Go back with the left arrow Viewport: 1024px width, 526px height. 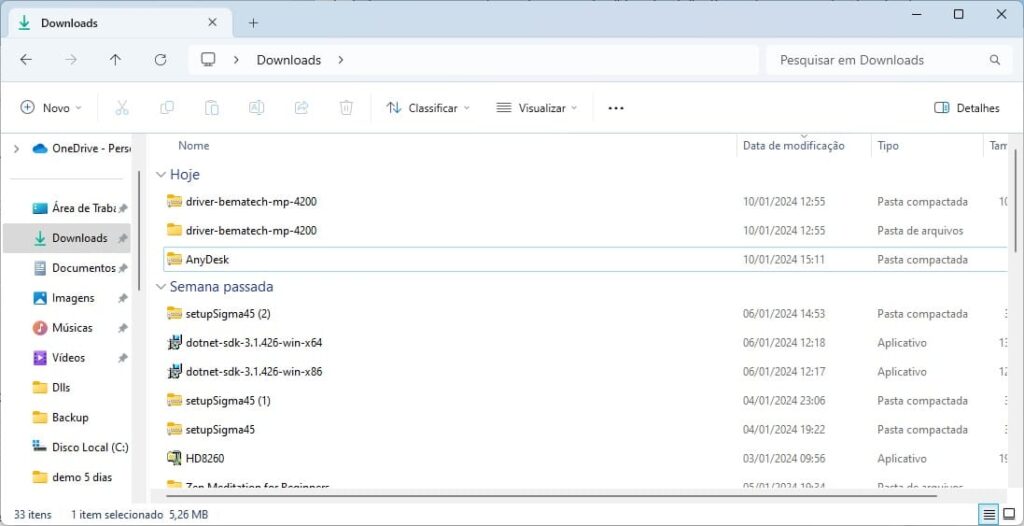[25, 60]
